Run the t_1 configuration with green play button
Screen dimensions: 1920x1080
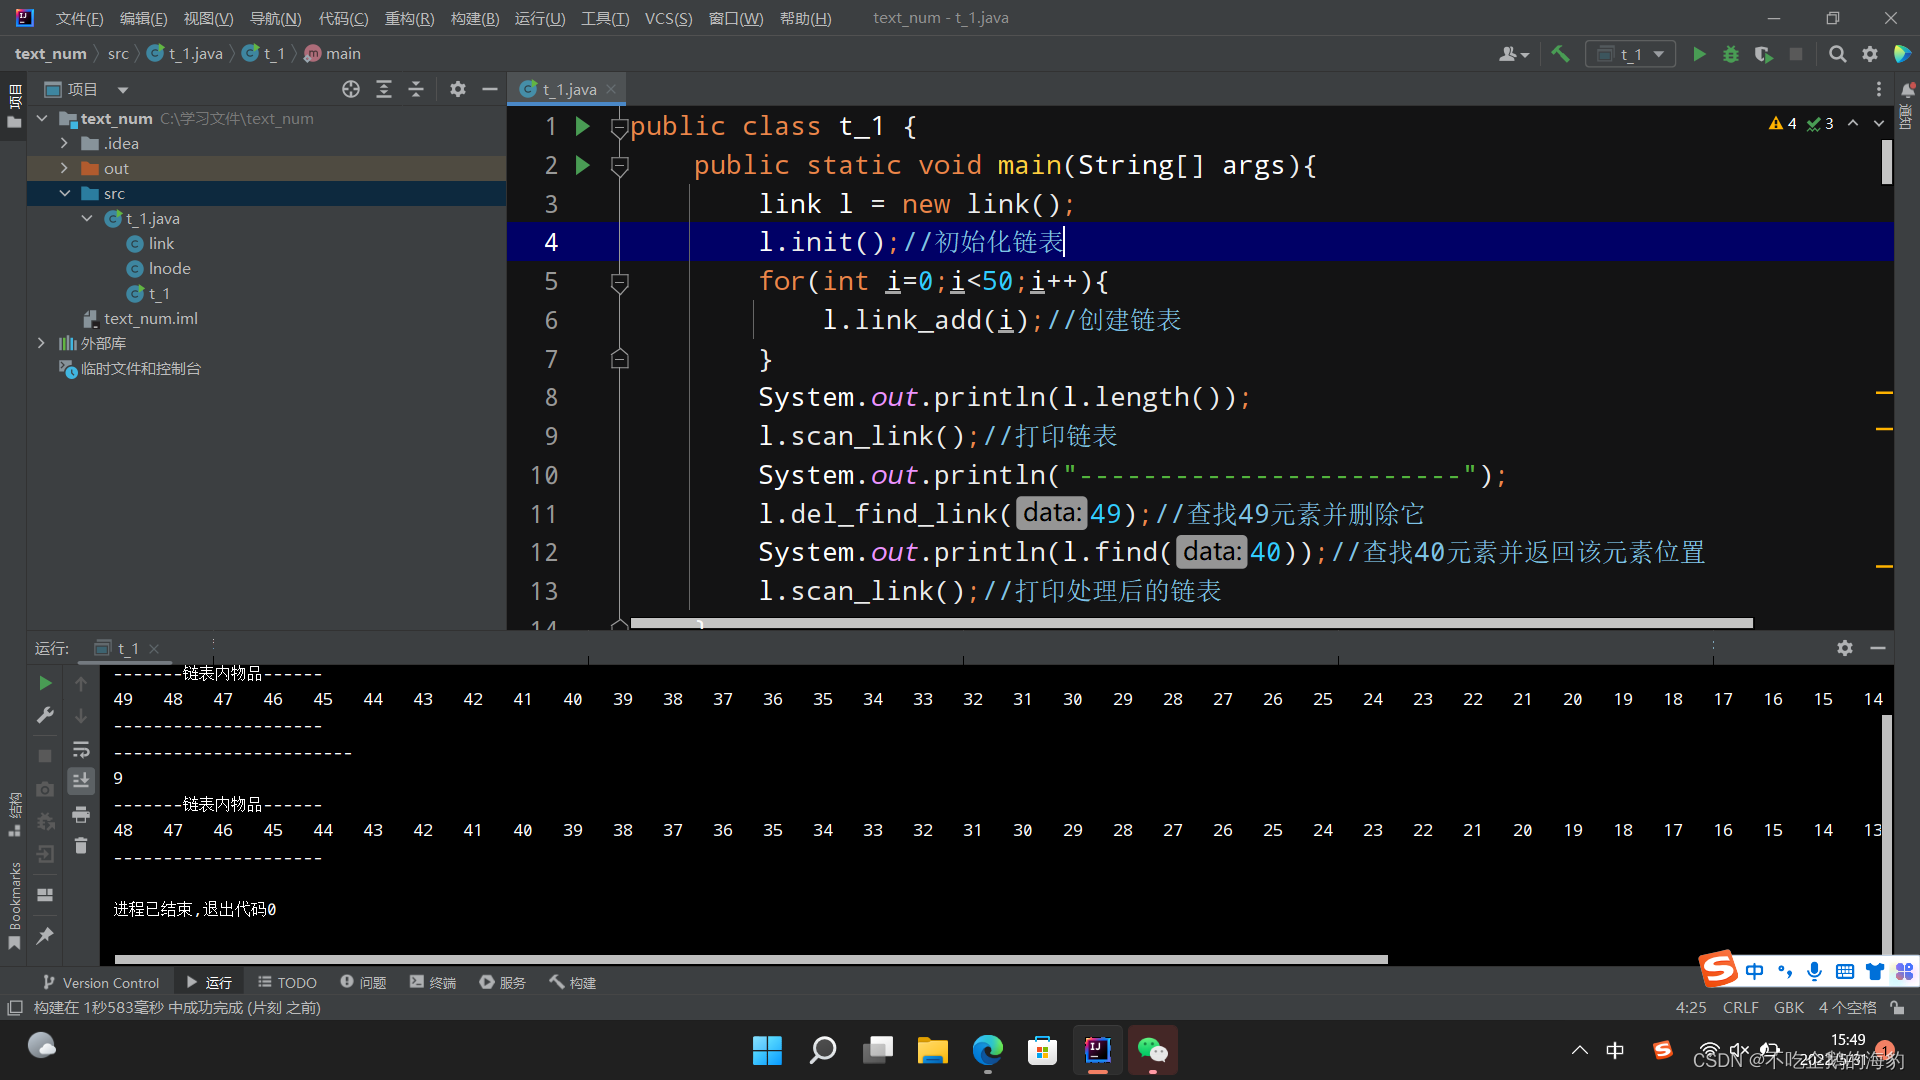coord(1698,54)
